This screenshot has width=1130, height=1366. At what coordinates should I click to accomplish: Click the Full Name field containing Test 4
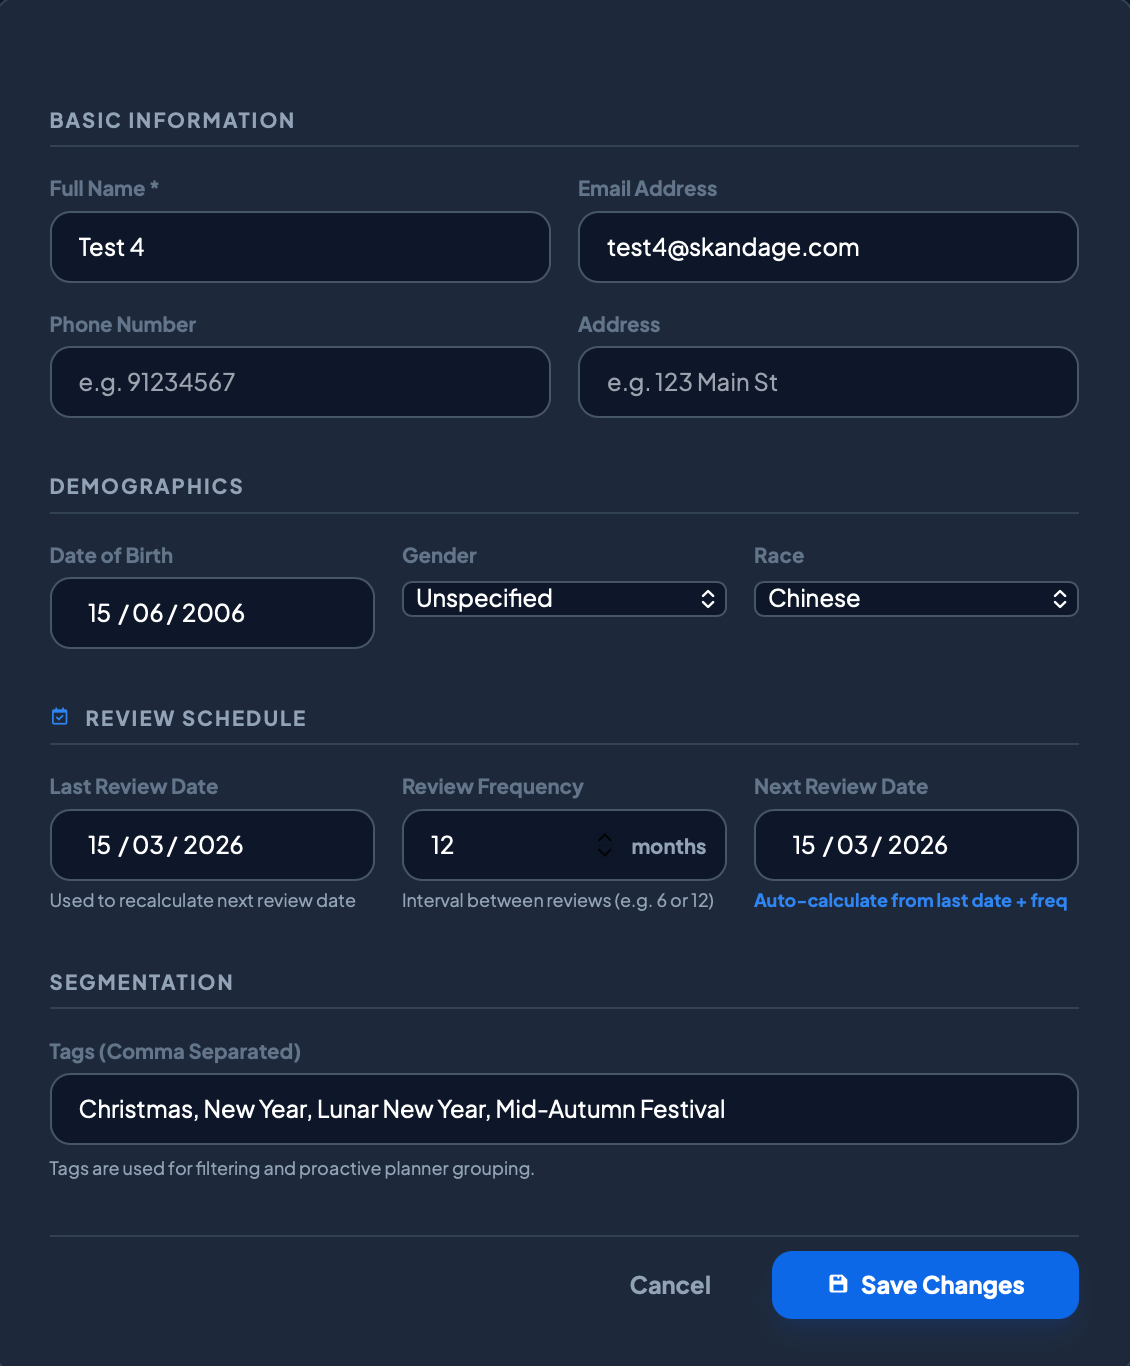(x=300, y=247)
